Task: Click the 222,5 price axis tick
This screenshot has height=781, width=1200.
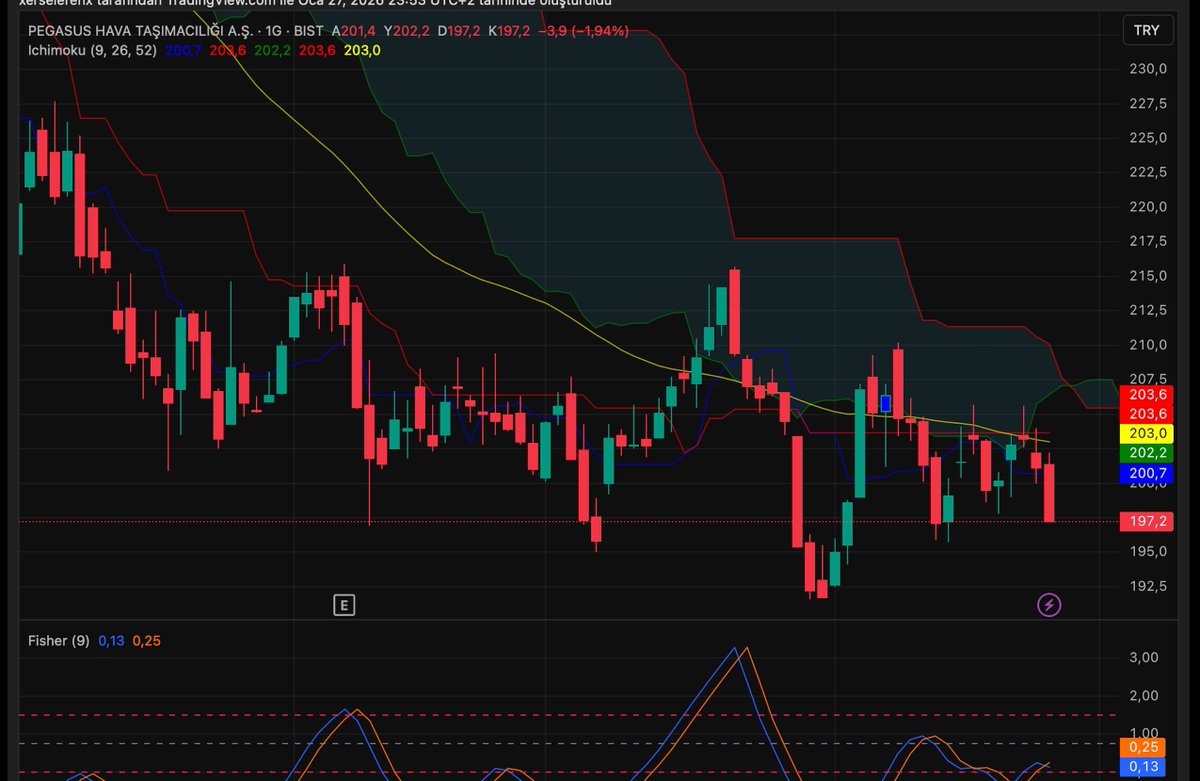Action: (1149, 172)
